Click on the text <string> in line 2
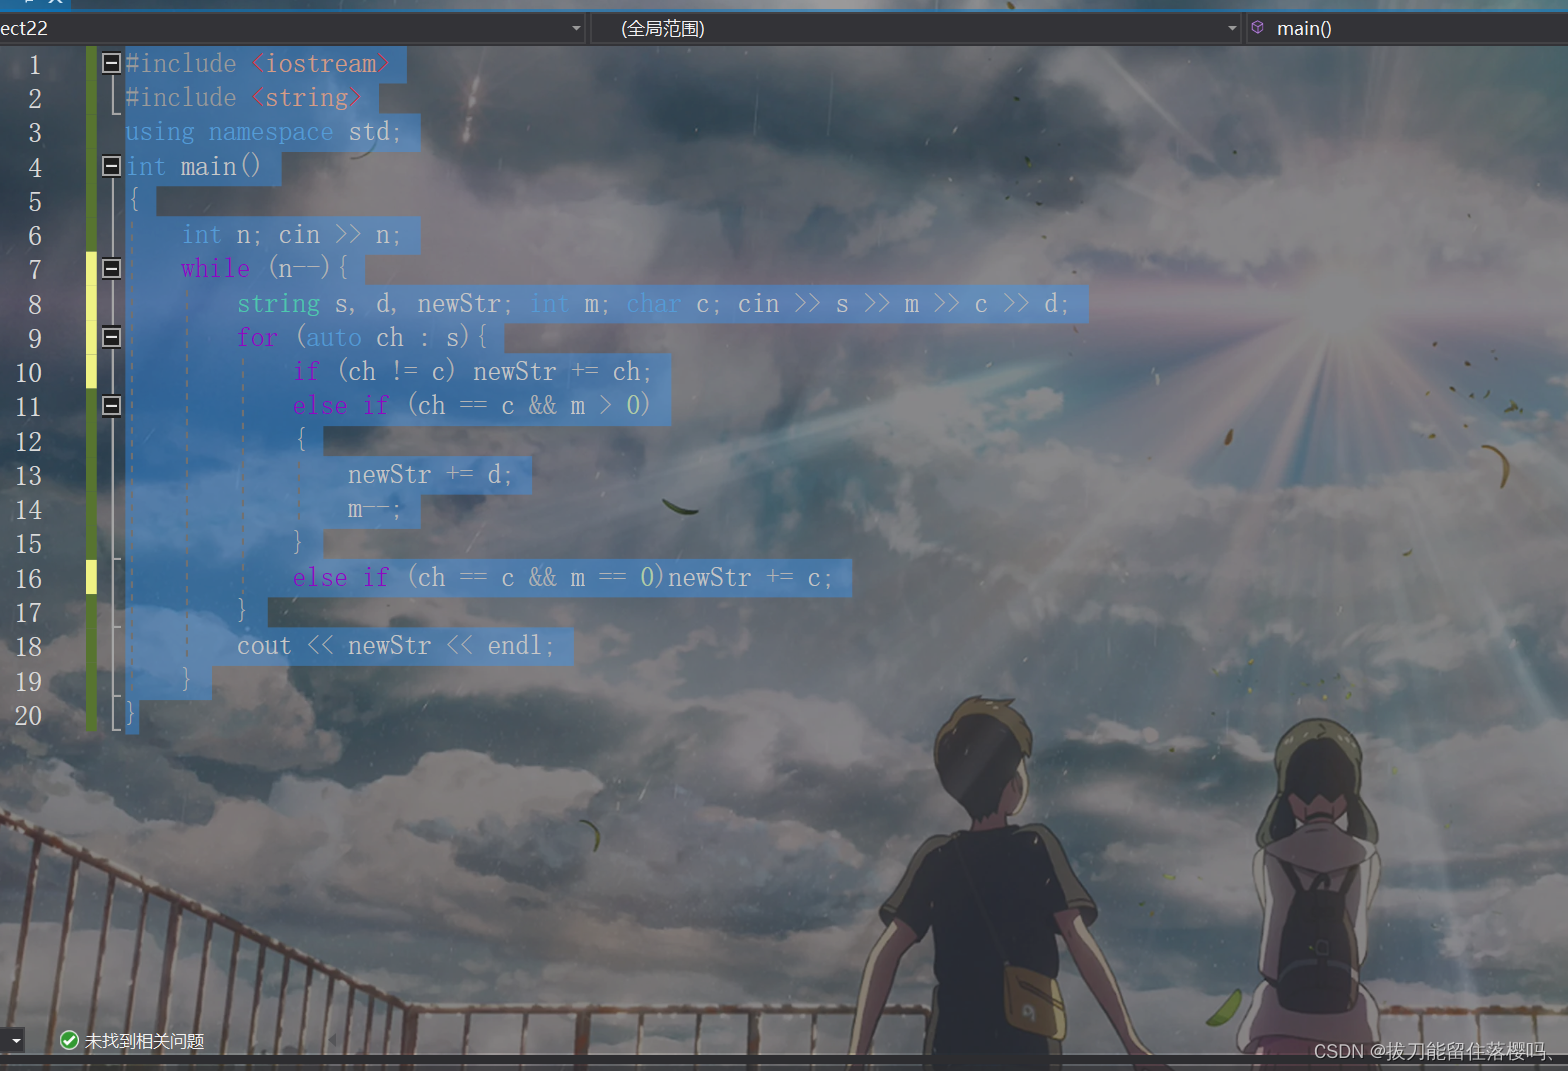The image size is (1568, 1071). pyautogui.click(x=306, y=98)
